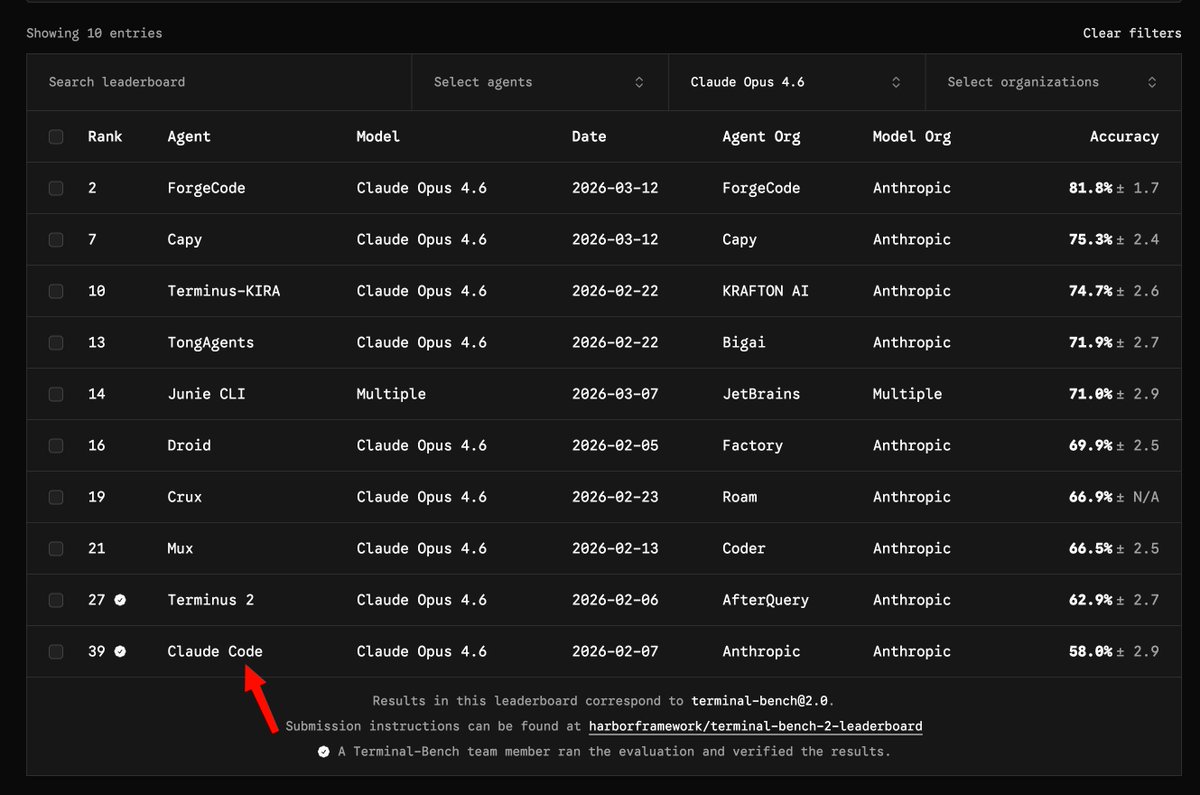The image size is (1200, 795).
Task: Click the verified badge beside rank 39
Action: [x=120, y=652]
